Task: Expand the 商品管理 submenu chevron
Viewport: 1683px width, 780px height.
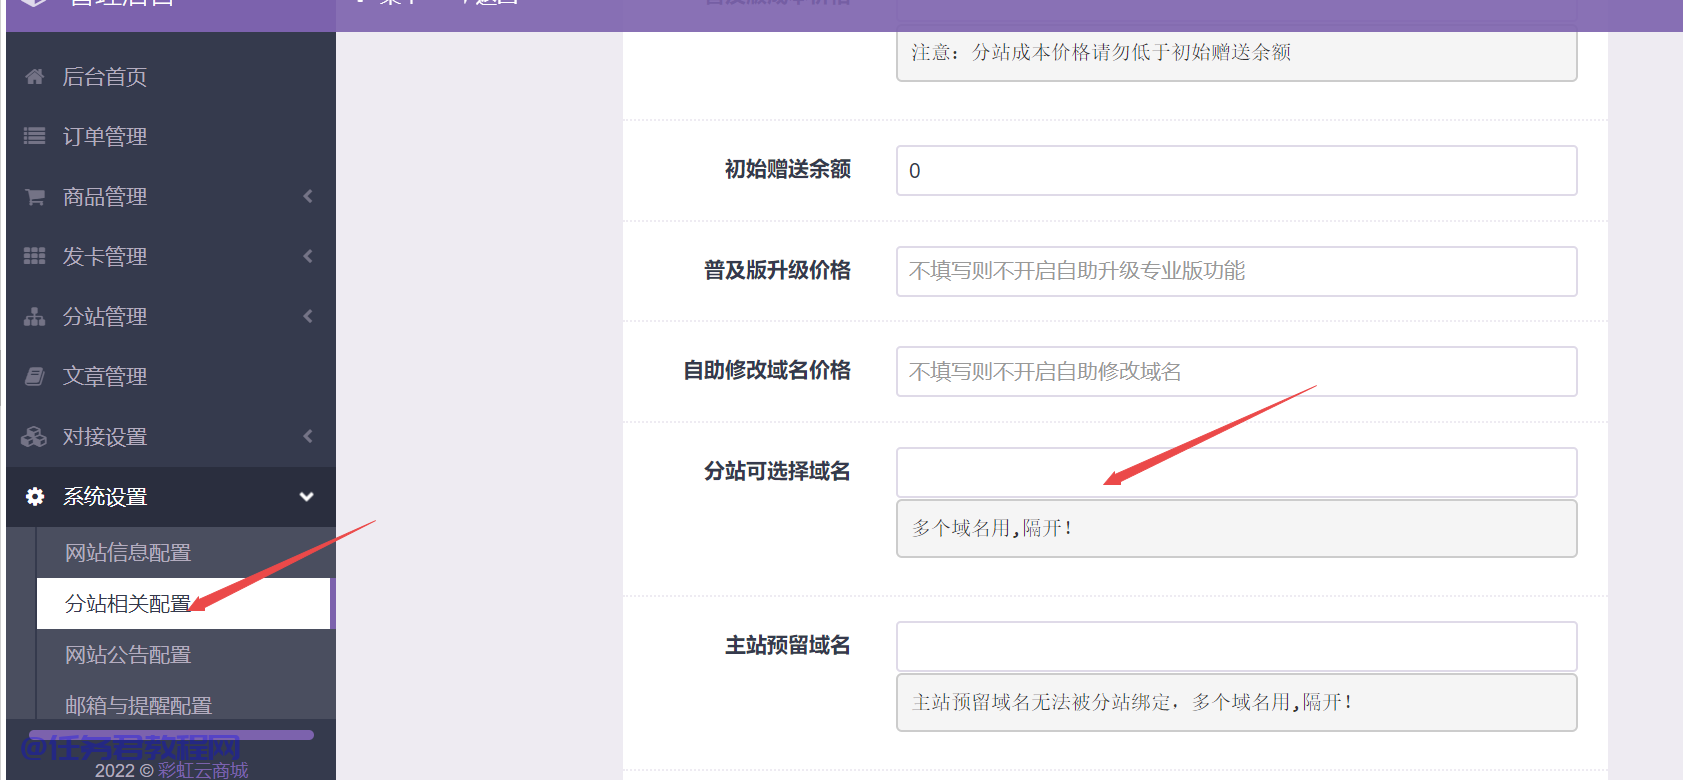Action: coord(308,197)
